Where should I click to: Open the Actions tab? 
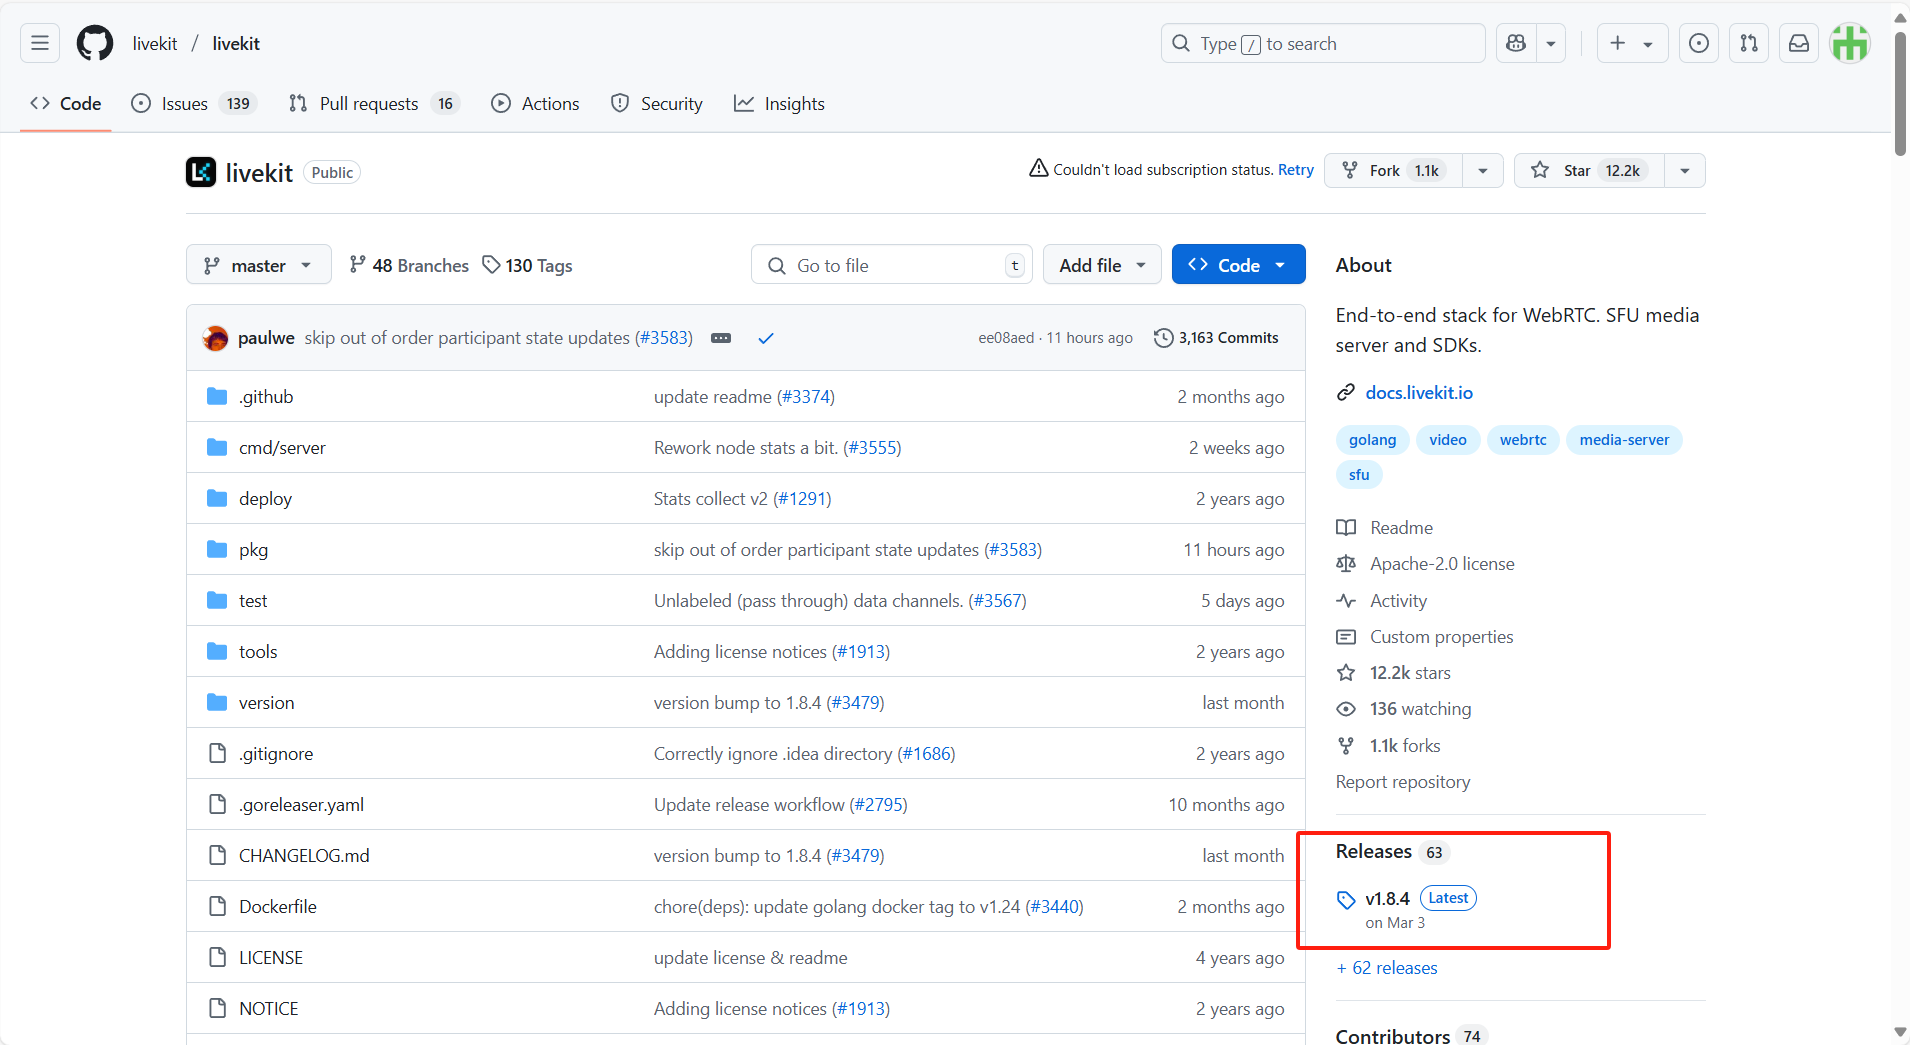coord(535,103)
